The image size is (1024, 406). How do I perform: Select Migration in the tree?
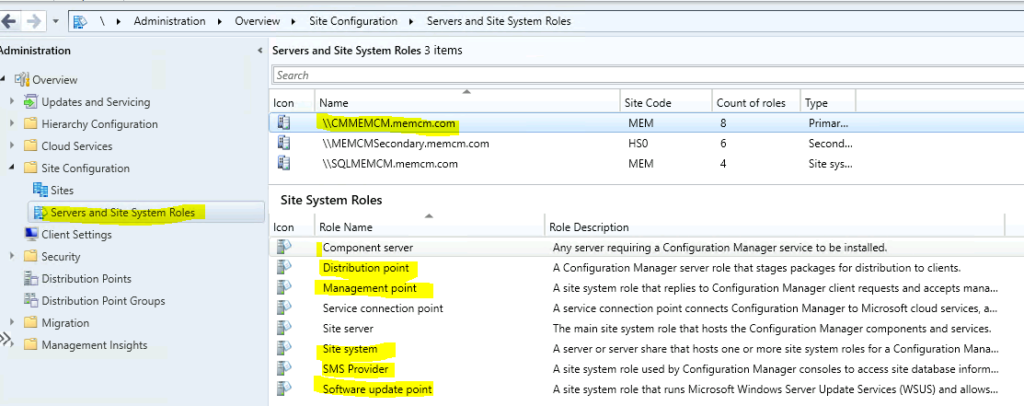point(65,323)
